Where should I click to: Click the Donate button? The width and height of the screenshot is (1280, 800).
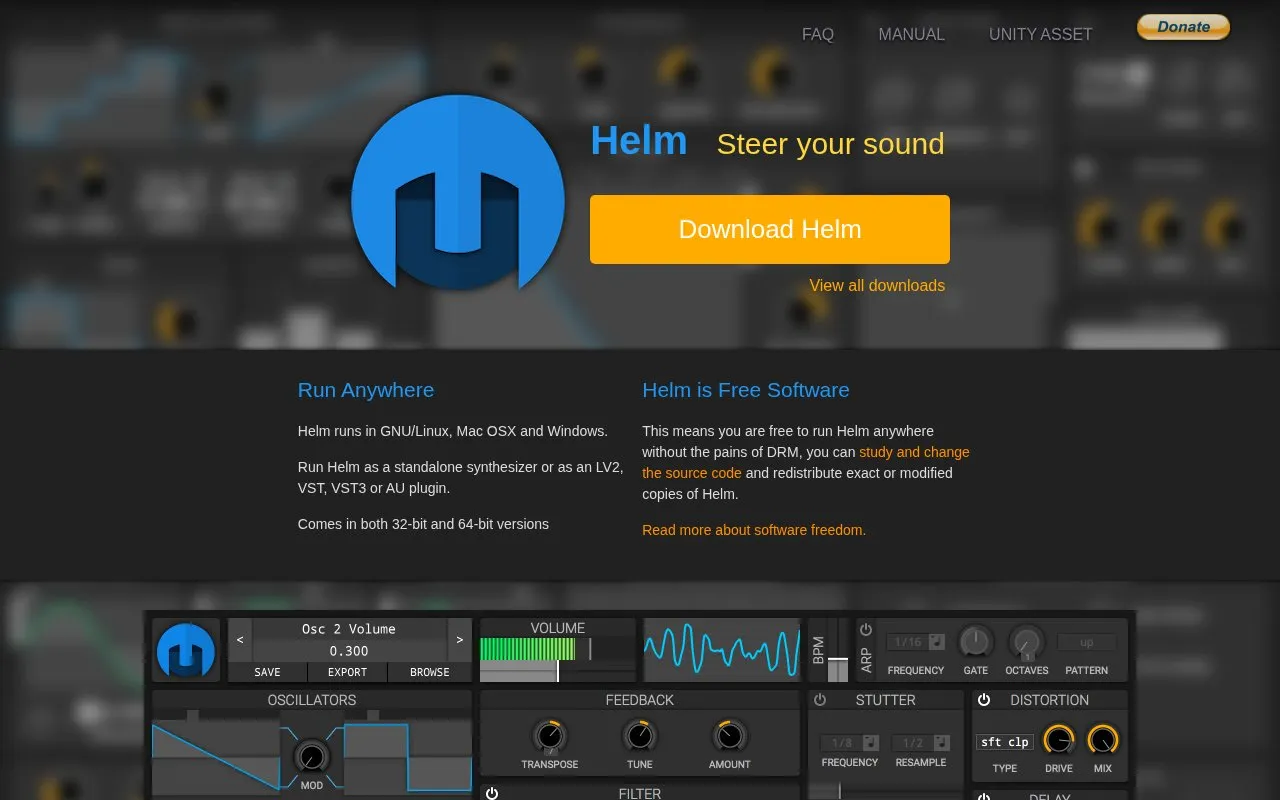[1183, 28]
